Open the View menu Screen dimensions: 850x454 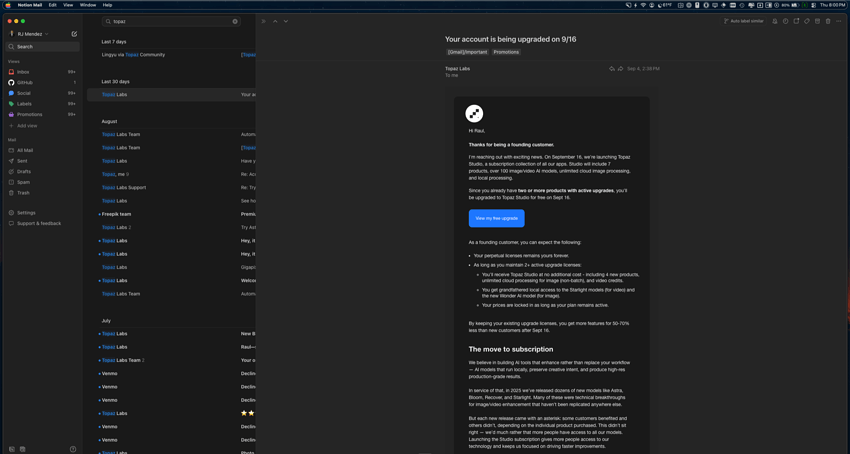tap(68, 5)
